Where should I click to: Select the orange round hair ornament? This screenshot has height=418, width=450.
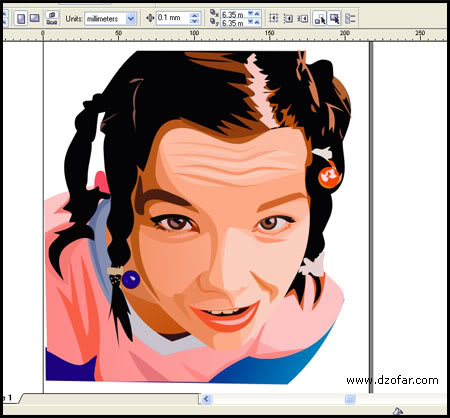[x=330, y=176]
